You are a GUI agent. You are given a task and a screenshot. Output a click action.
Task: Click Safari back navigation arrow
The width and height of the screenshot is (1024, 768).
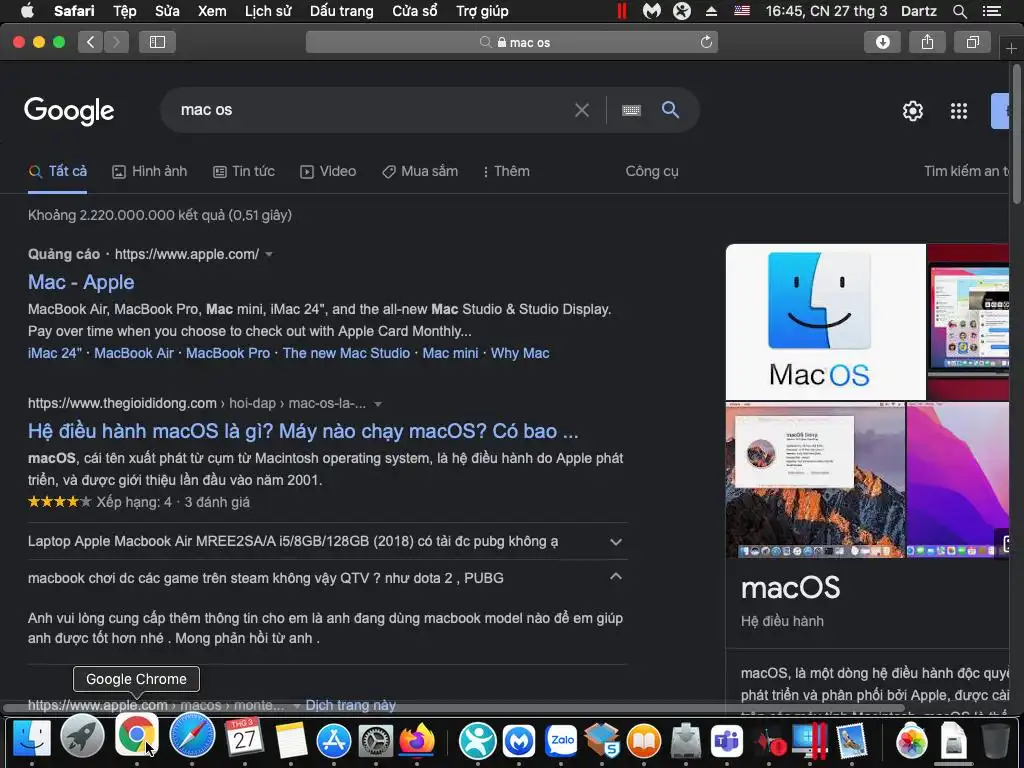tap(90, 42)
